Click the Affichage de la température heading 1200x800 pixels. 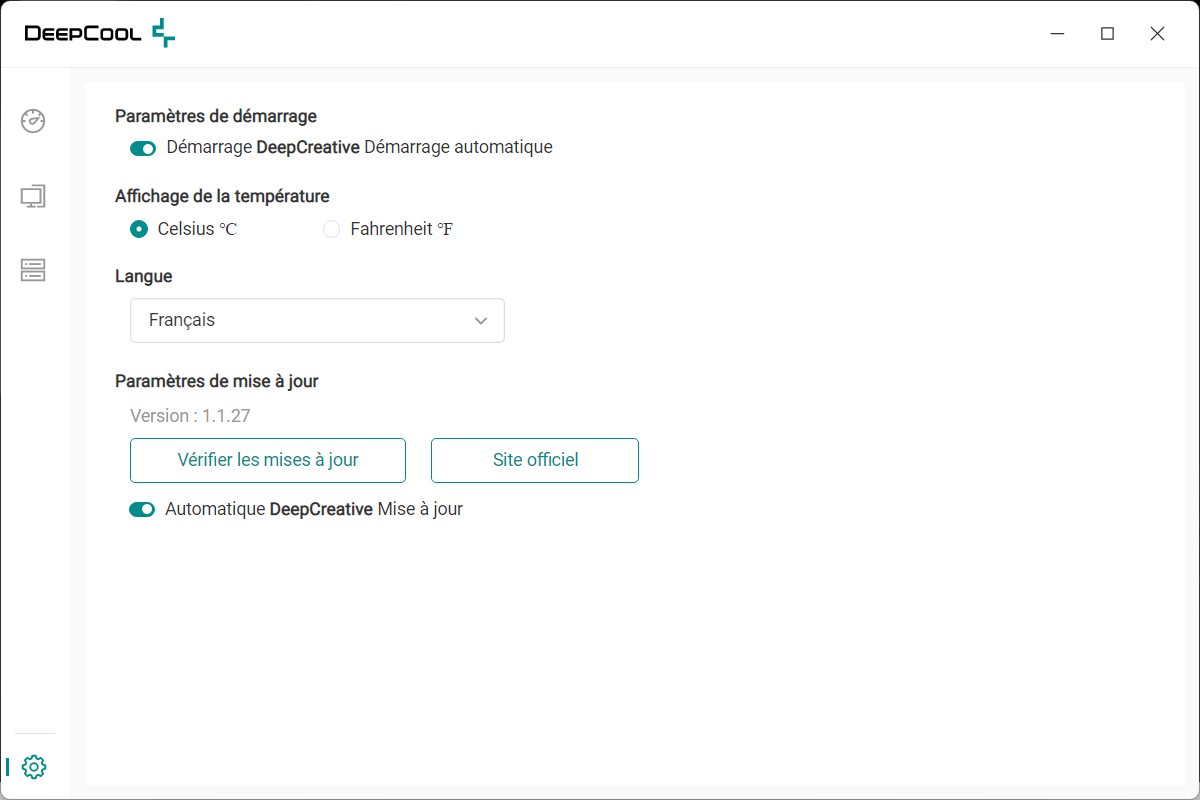pos(222,196)
